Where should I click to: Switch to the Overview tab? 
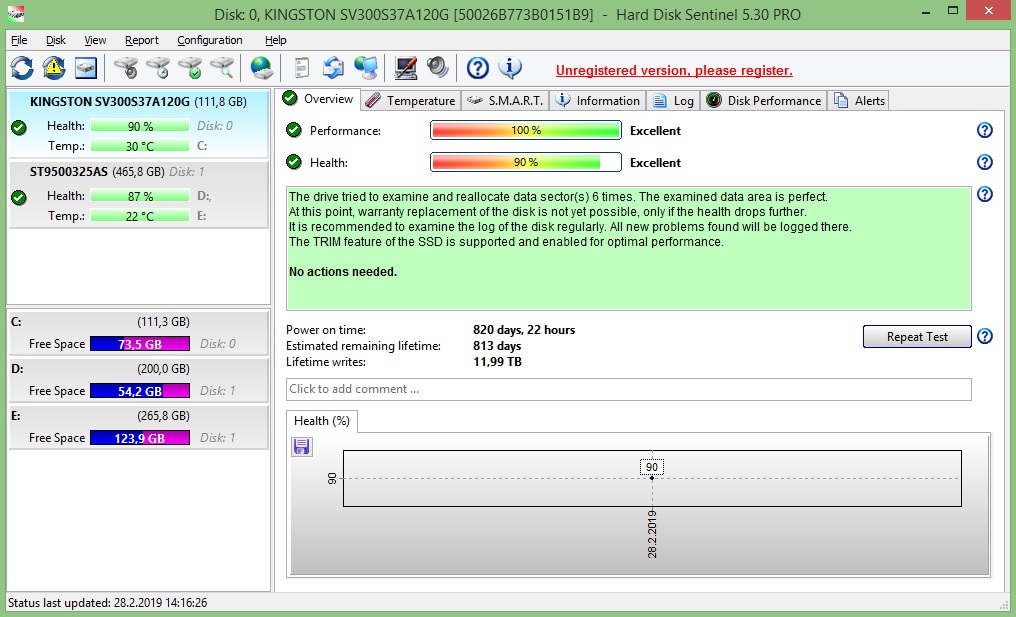[x=318, y=99]
